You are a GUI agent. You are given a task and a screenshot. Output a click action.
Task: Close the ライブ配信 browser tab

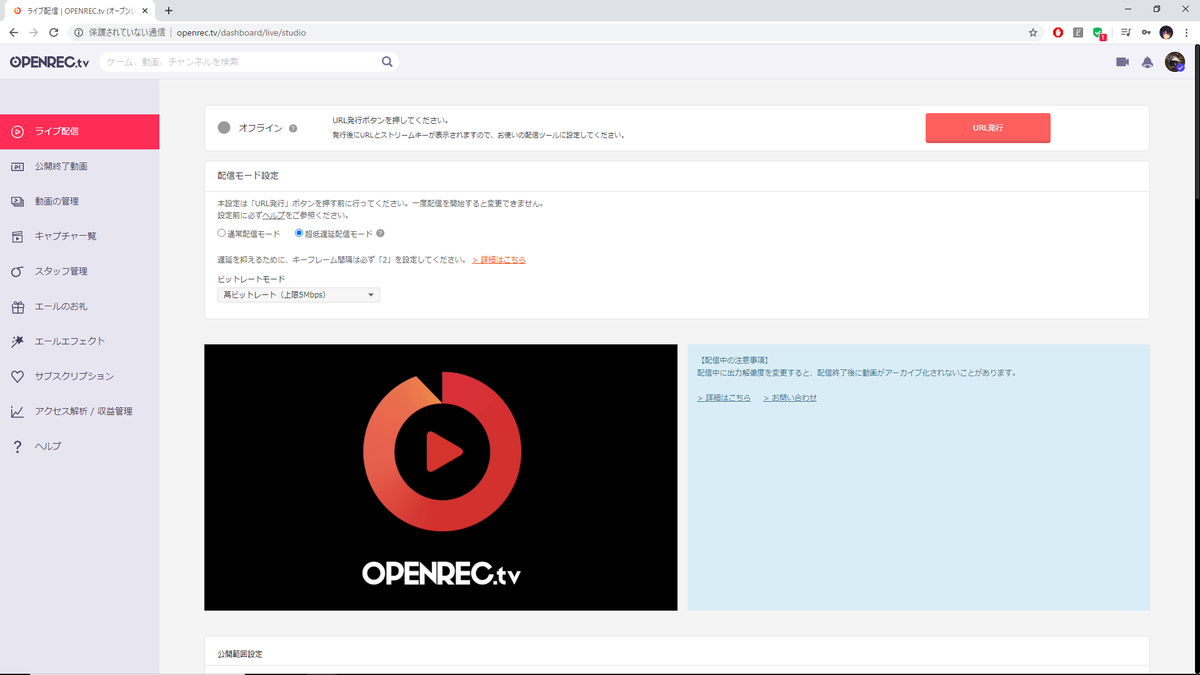(x=145, y=10)
